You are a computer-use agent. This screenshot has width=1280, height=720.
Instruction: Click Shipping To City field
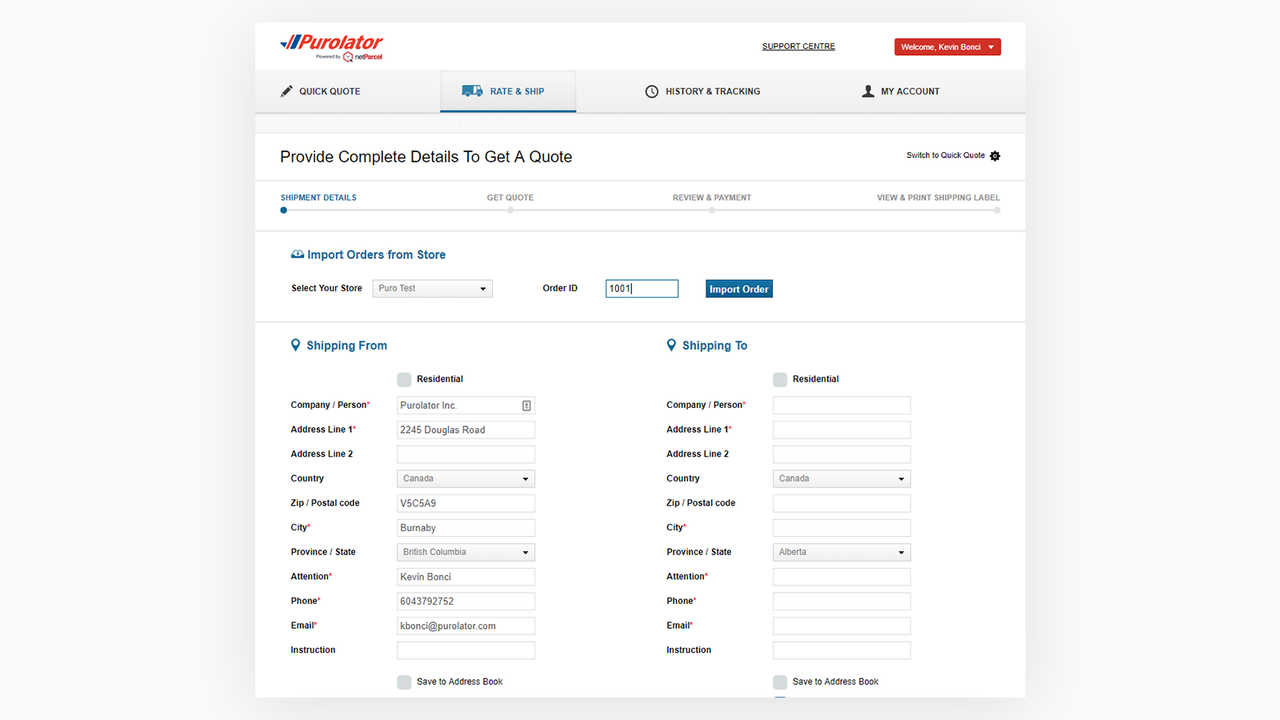tap(842, 527)
